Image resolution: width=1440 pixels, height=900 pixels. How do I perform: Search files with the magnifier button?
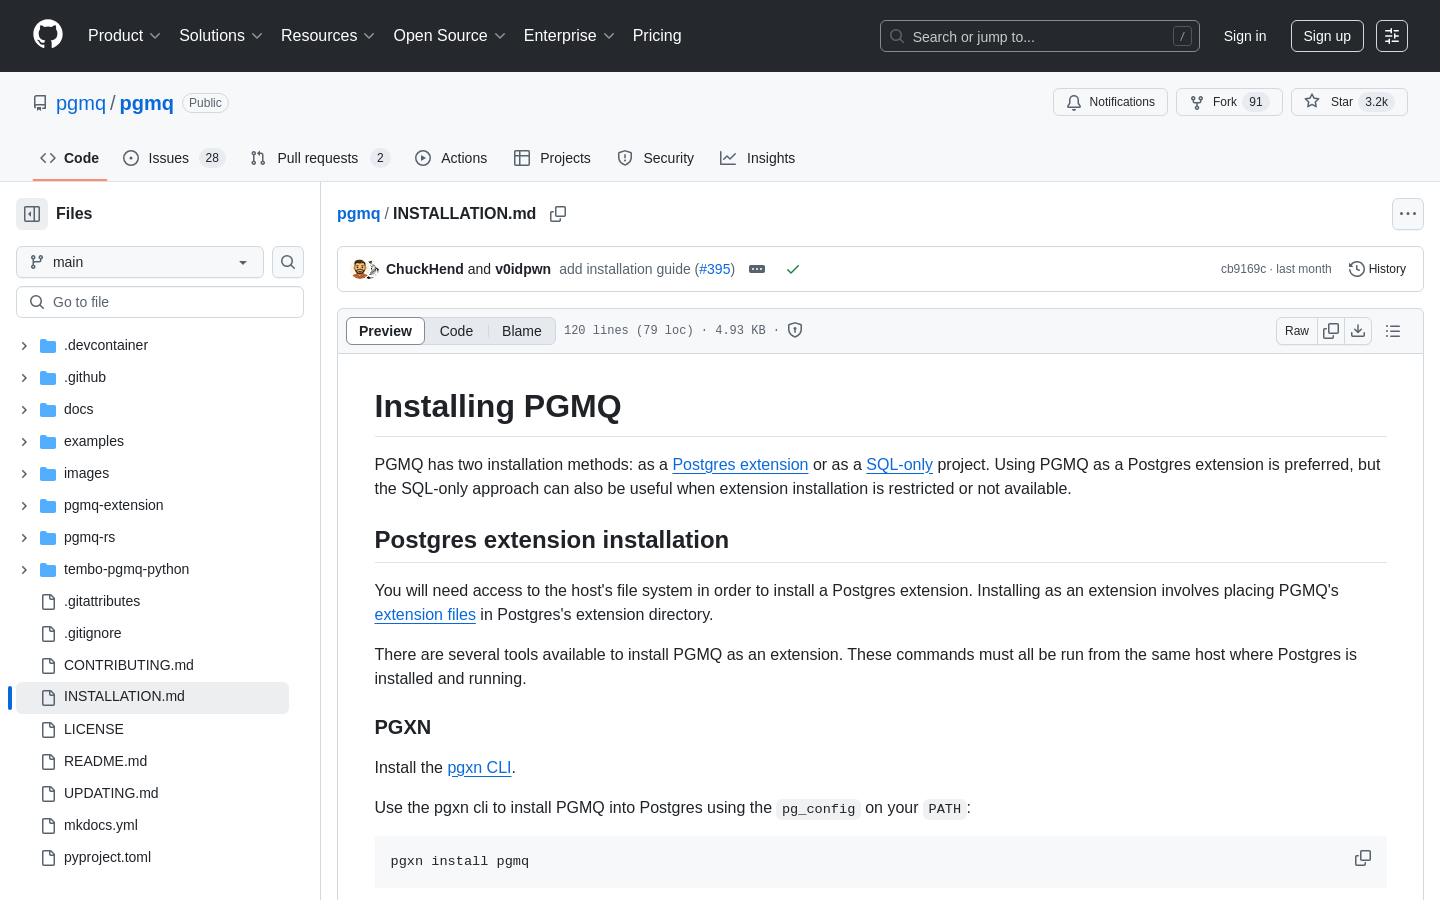click(x=288, y=262)
